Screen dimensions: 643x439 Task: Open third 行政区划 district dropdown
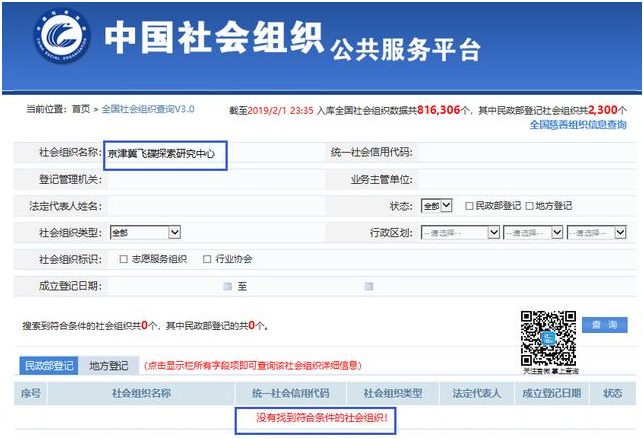[x=597, y=232]
